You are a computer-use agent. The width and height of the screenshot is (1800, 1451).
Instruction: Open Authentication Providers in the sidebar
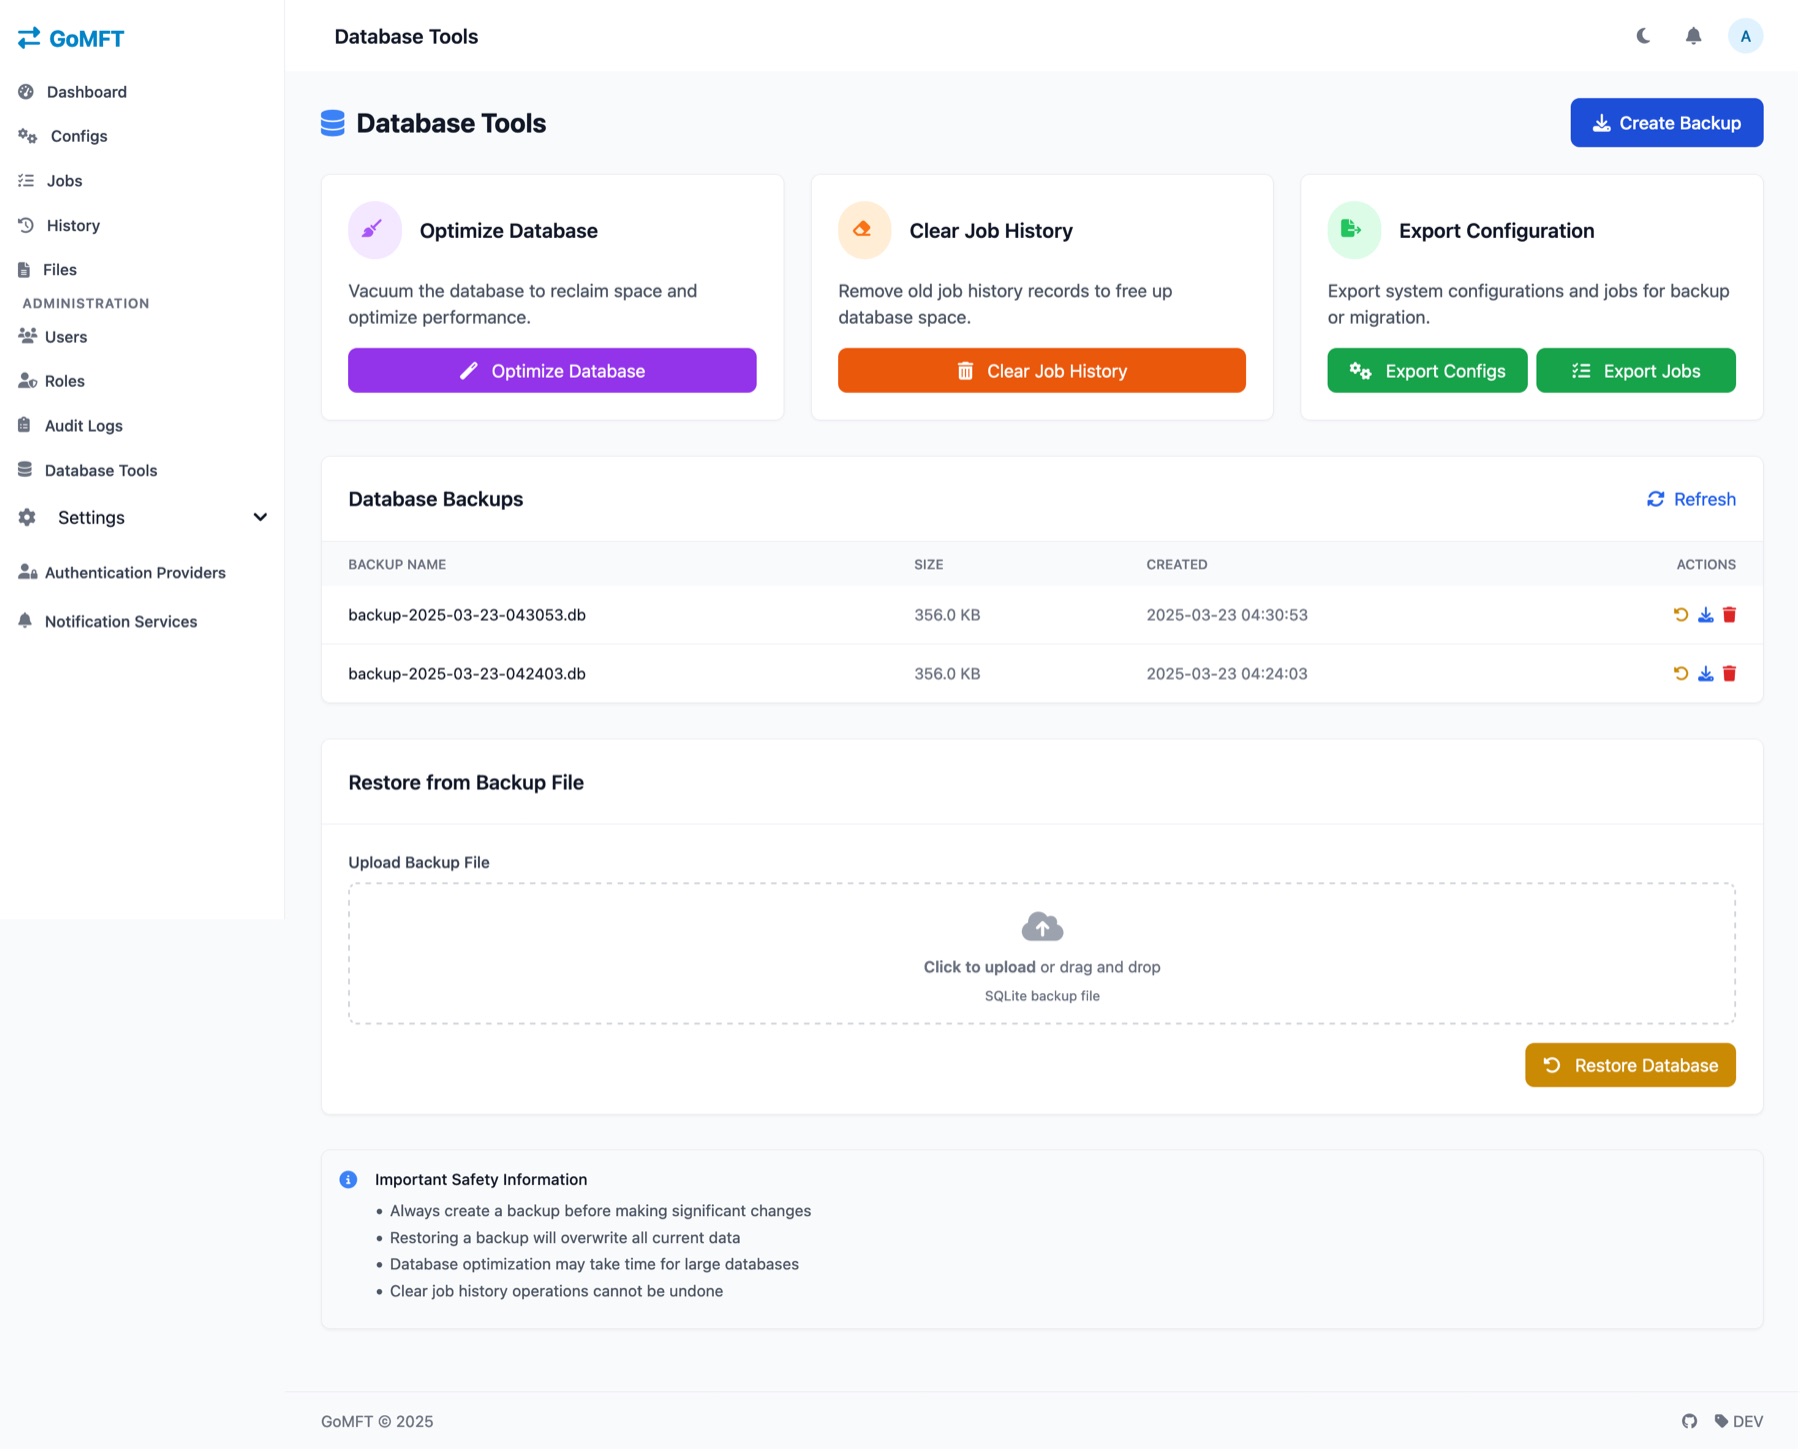click(x=122, y=573)
